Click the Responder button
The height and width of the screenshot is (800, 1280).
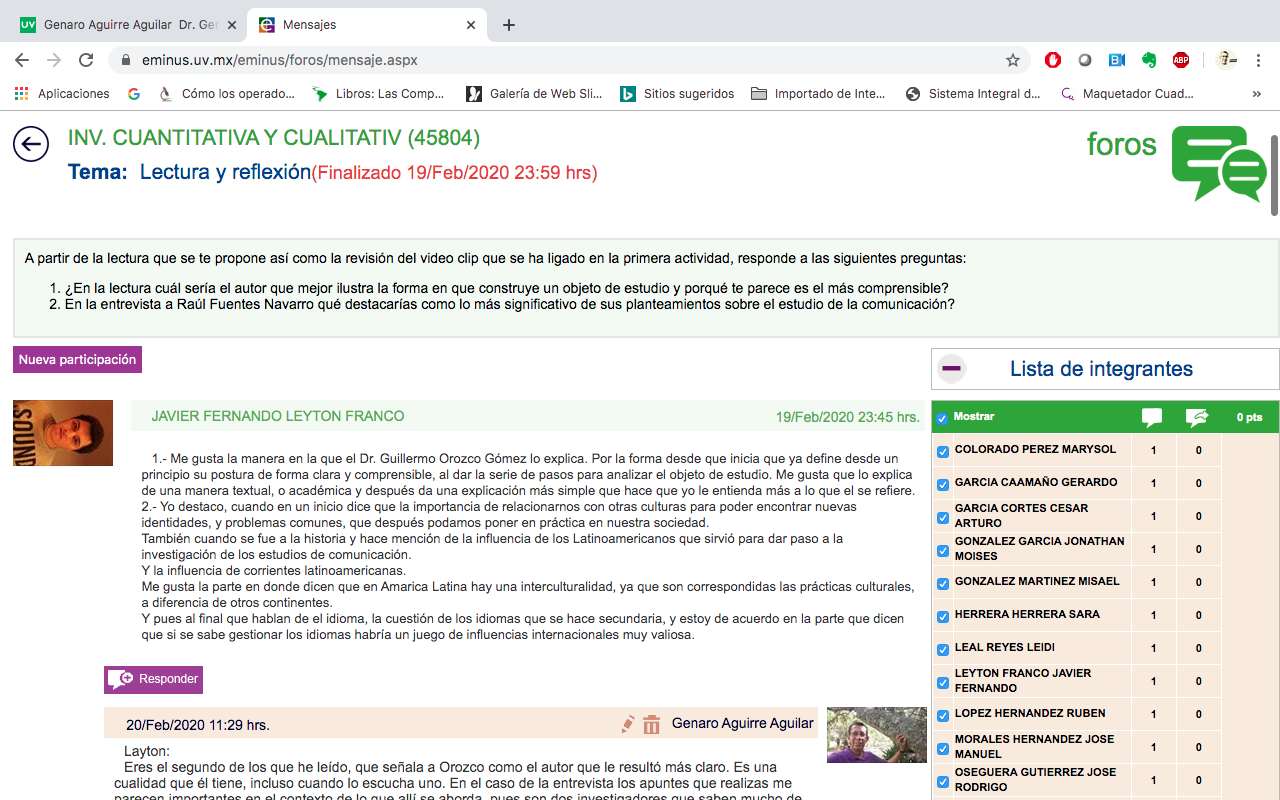154,680
